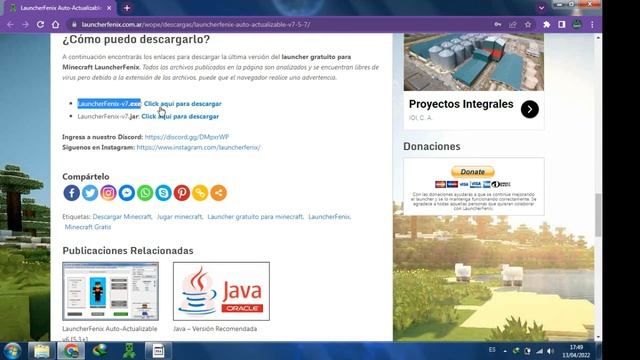Click the Proyectos Integrales ad arrow
The height and width of the screenshot is (360, 640).
point(529,109)
